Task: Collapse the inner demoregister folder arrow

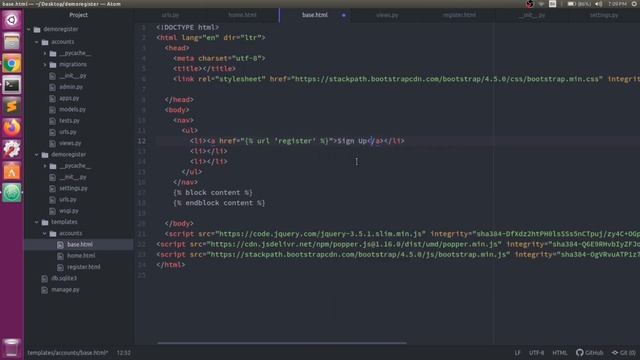Action: (x=37, y=155)
